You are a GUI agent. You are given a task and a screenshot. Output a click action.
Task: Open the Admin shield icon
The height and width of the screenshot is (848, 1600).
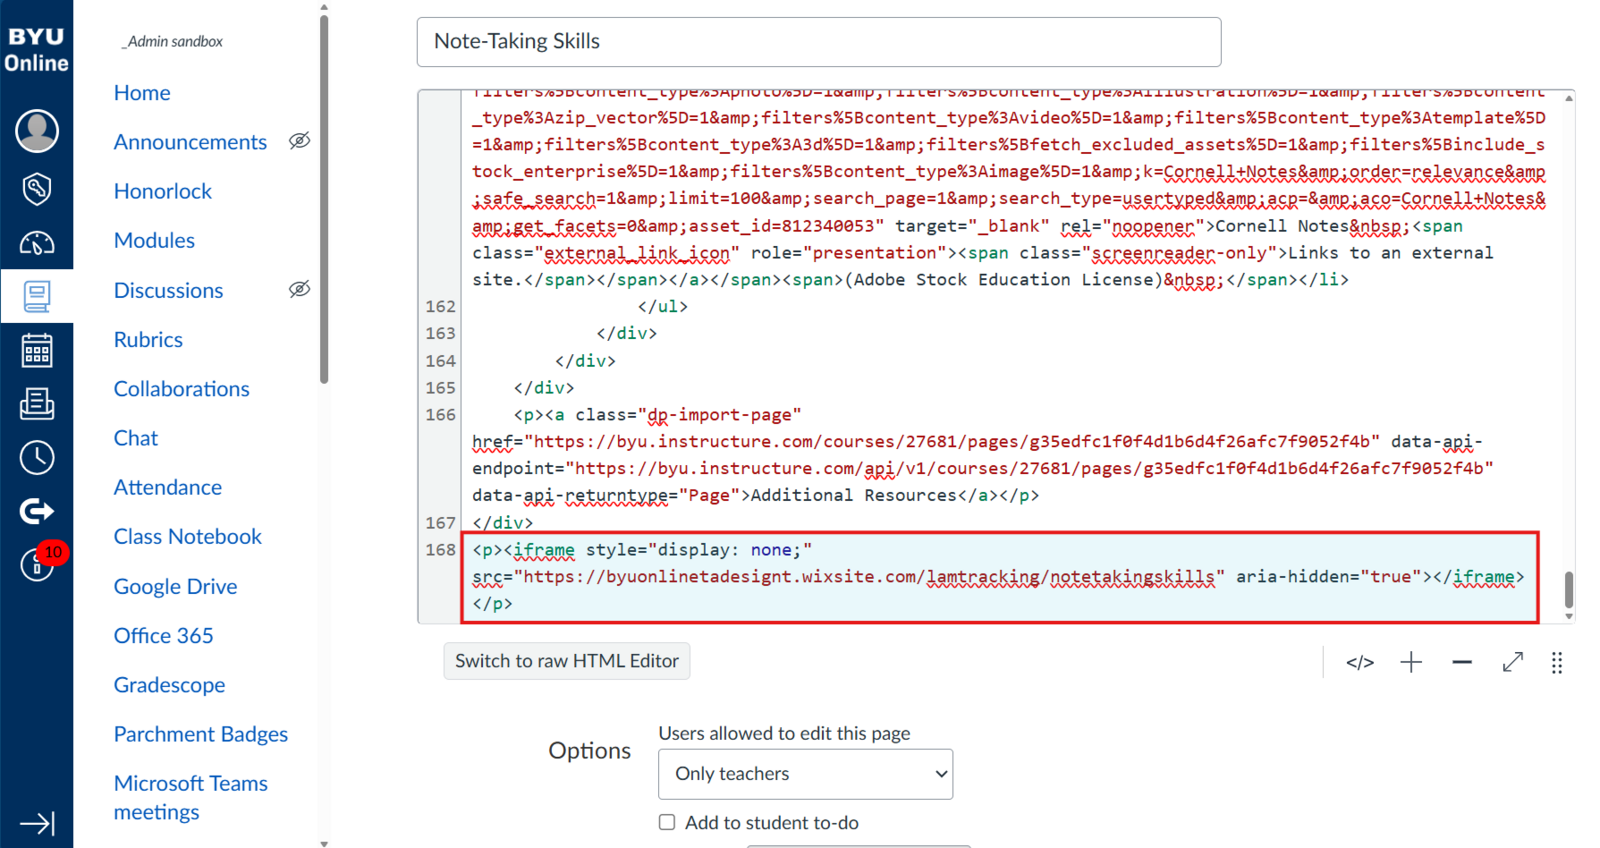[37, 188]
